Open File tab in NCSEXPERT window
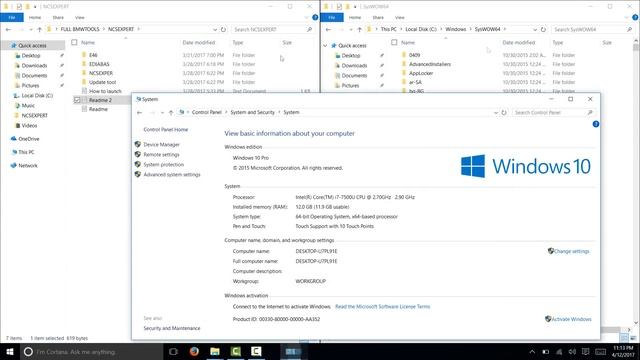The height and width of the screenshot is (360, 640). point(12,18)
